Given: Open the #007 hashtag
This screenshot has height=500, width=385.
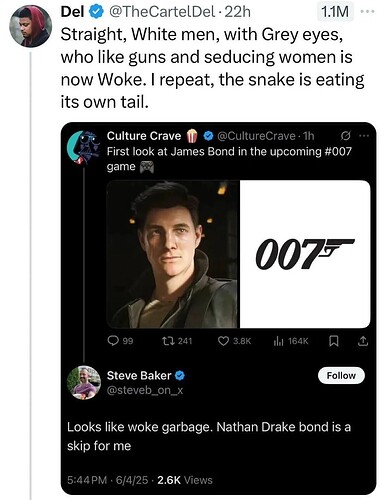Looking at the screenshot, I should (338, 152).
